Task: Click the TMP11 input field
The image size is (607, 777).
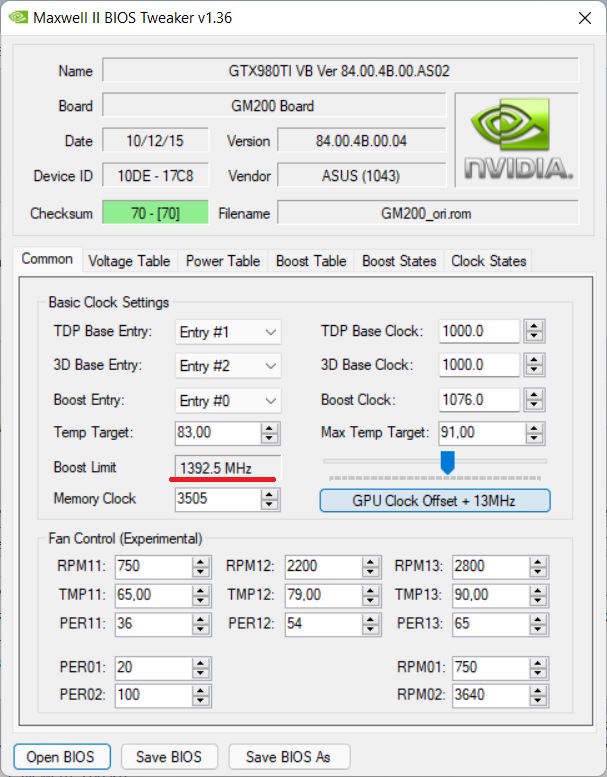Action: pos(154,595)
